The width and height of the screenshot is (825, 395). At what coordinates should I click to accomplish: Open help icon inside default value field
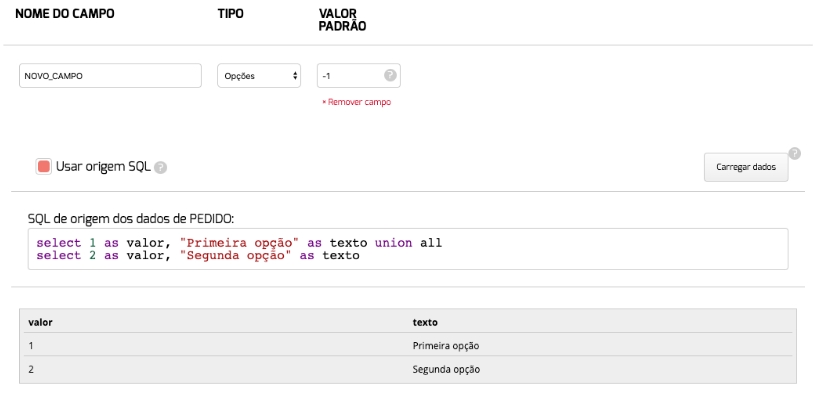click(390, 76)
